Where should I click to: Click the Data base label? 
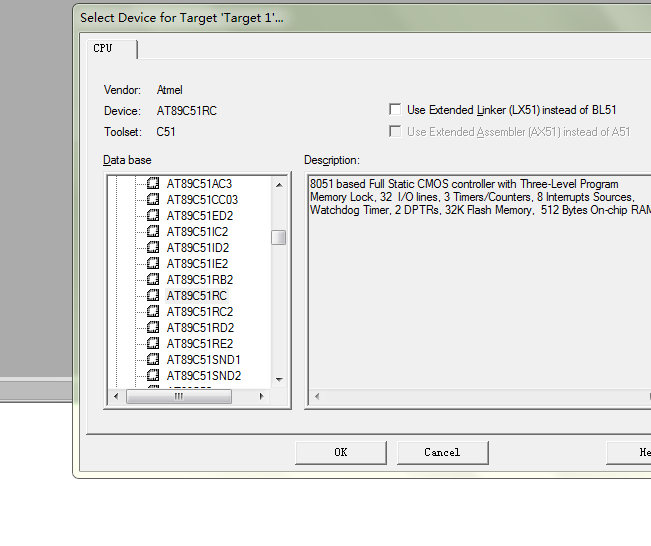pos(127,160)
